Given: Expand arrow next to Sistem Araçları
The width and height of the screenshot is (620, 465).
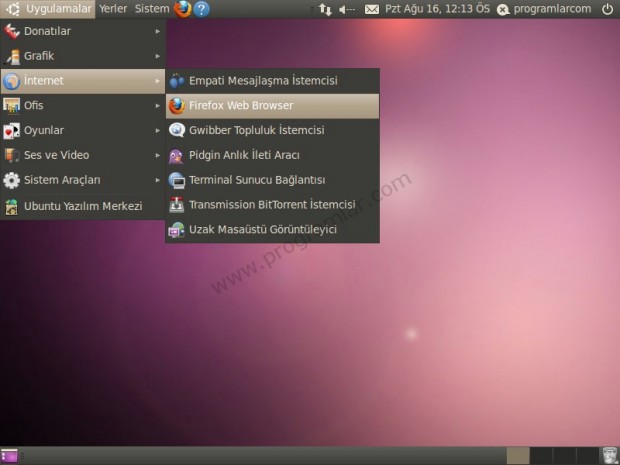Looking at the screenshot, I should pos(157,180).
